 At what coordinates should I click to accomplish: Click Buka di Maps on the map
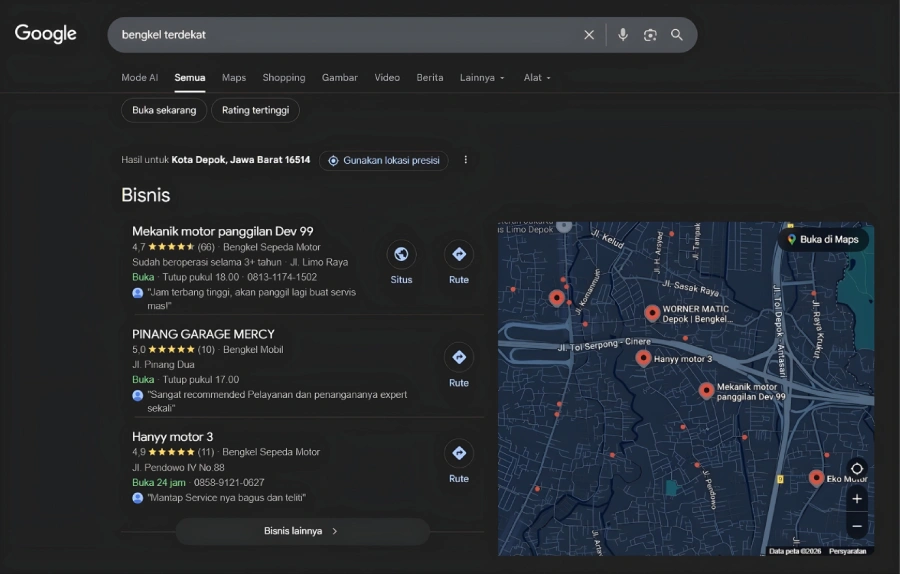click(823, 239)
